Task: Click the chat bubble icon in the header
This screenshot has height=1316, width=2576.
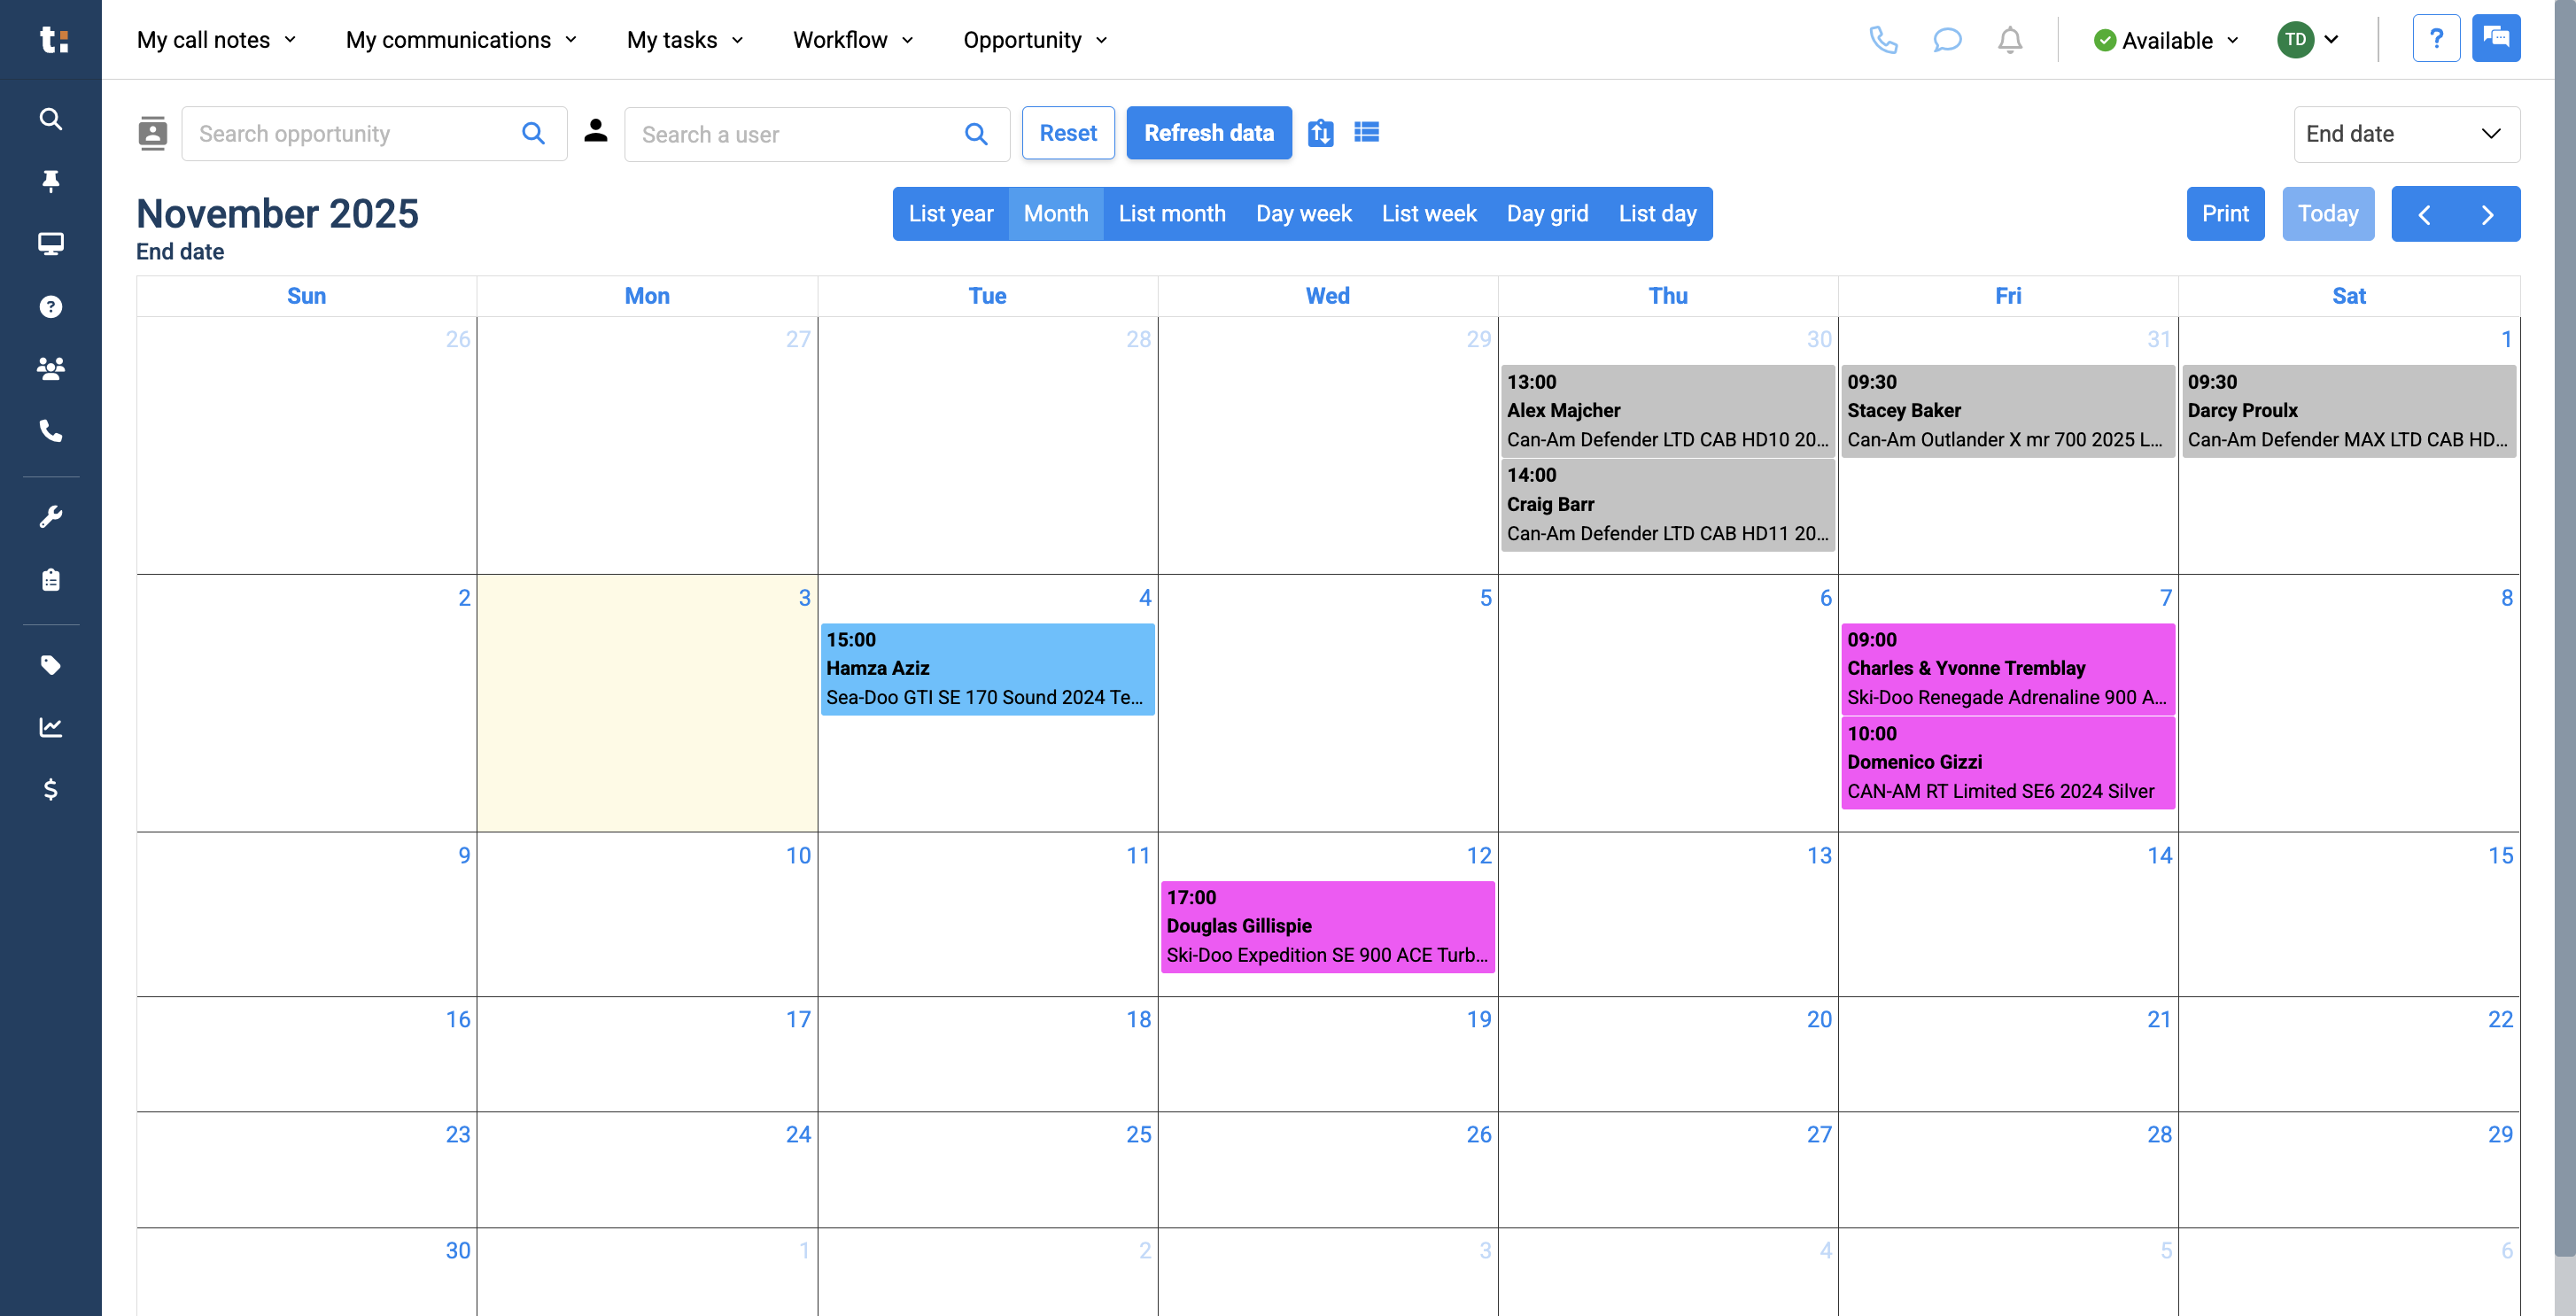Action: click(x=1947, y=40)
